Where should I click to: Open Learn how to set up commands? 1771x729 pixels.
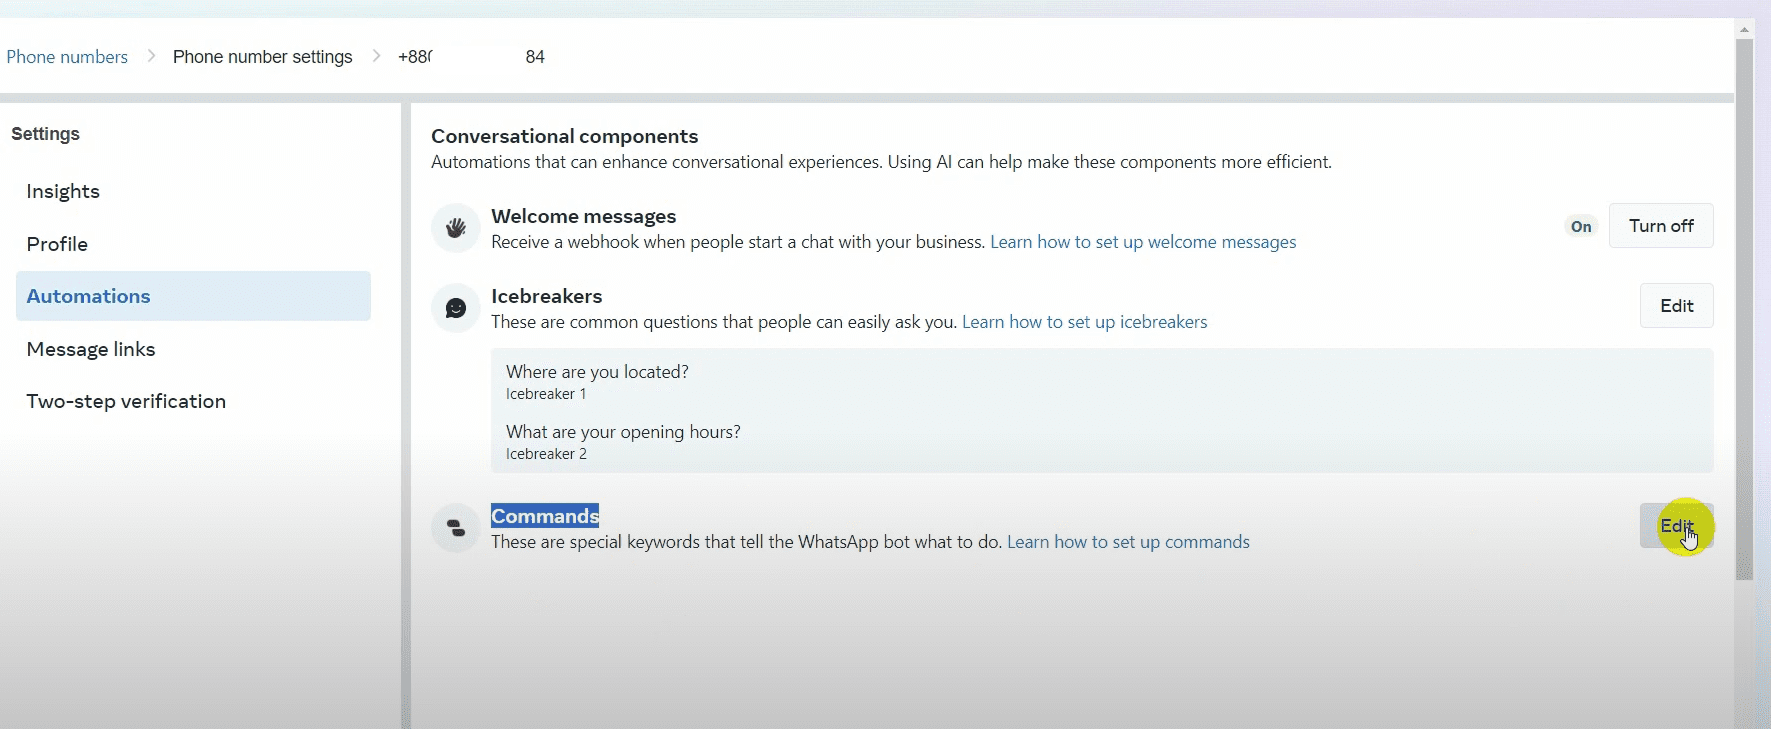click(1128, 542)
